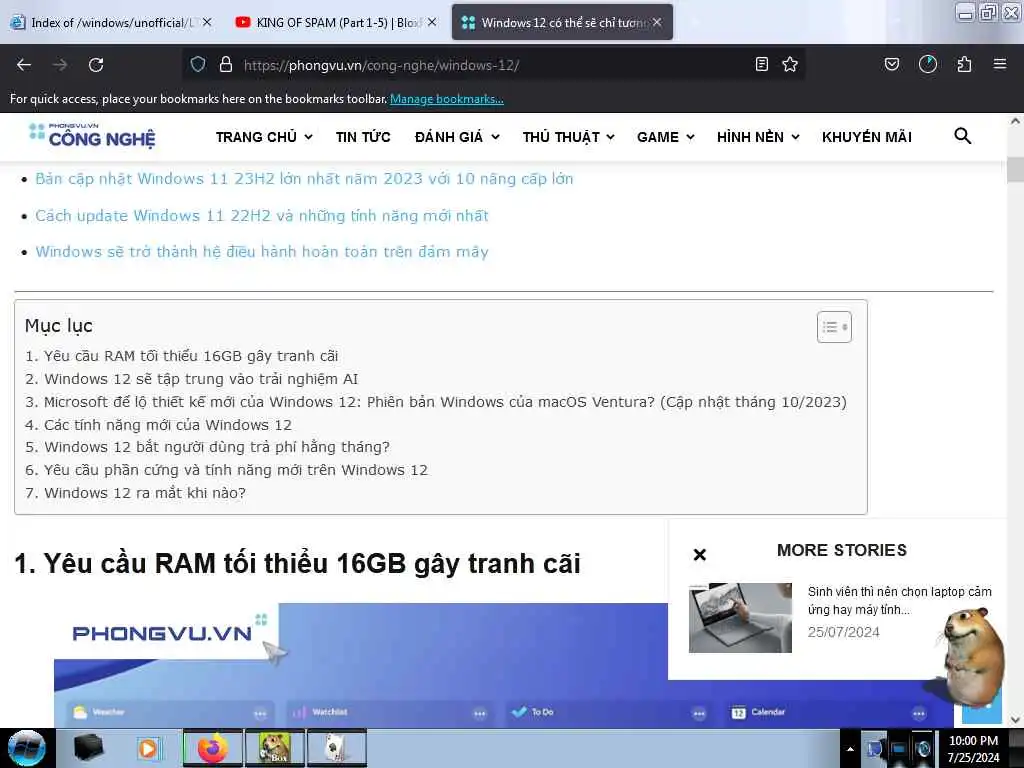
Task: Open link about Windows trên đám mây
Action: [x=262, y=251]
